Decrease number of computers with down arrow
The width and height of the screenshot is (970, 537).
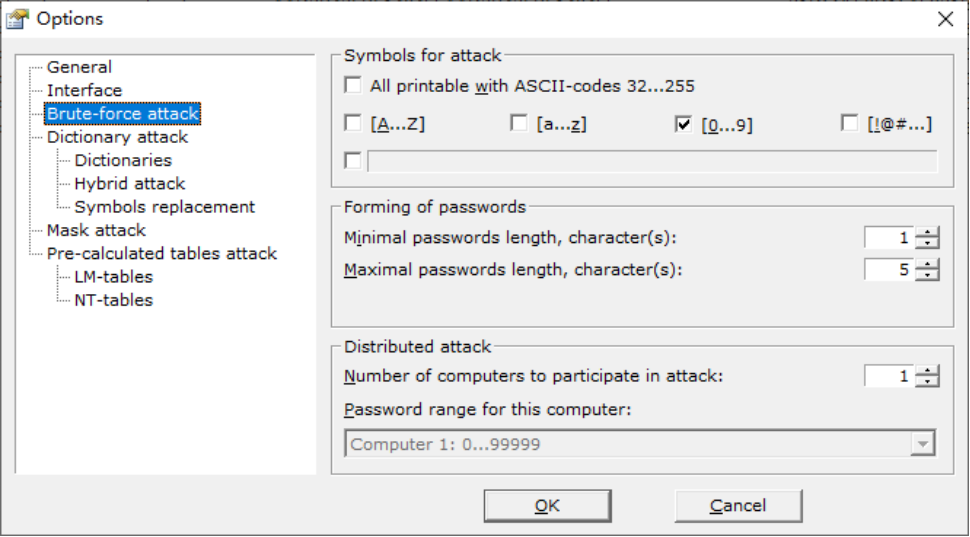coord(930,382)
